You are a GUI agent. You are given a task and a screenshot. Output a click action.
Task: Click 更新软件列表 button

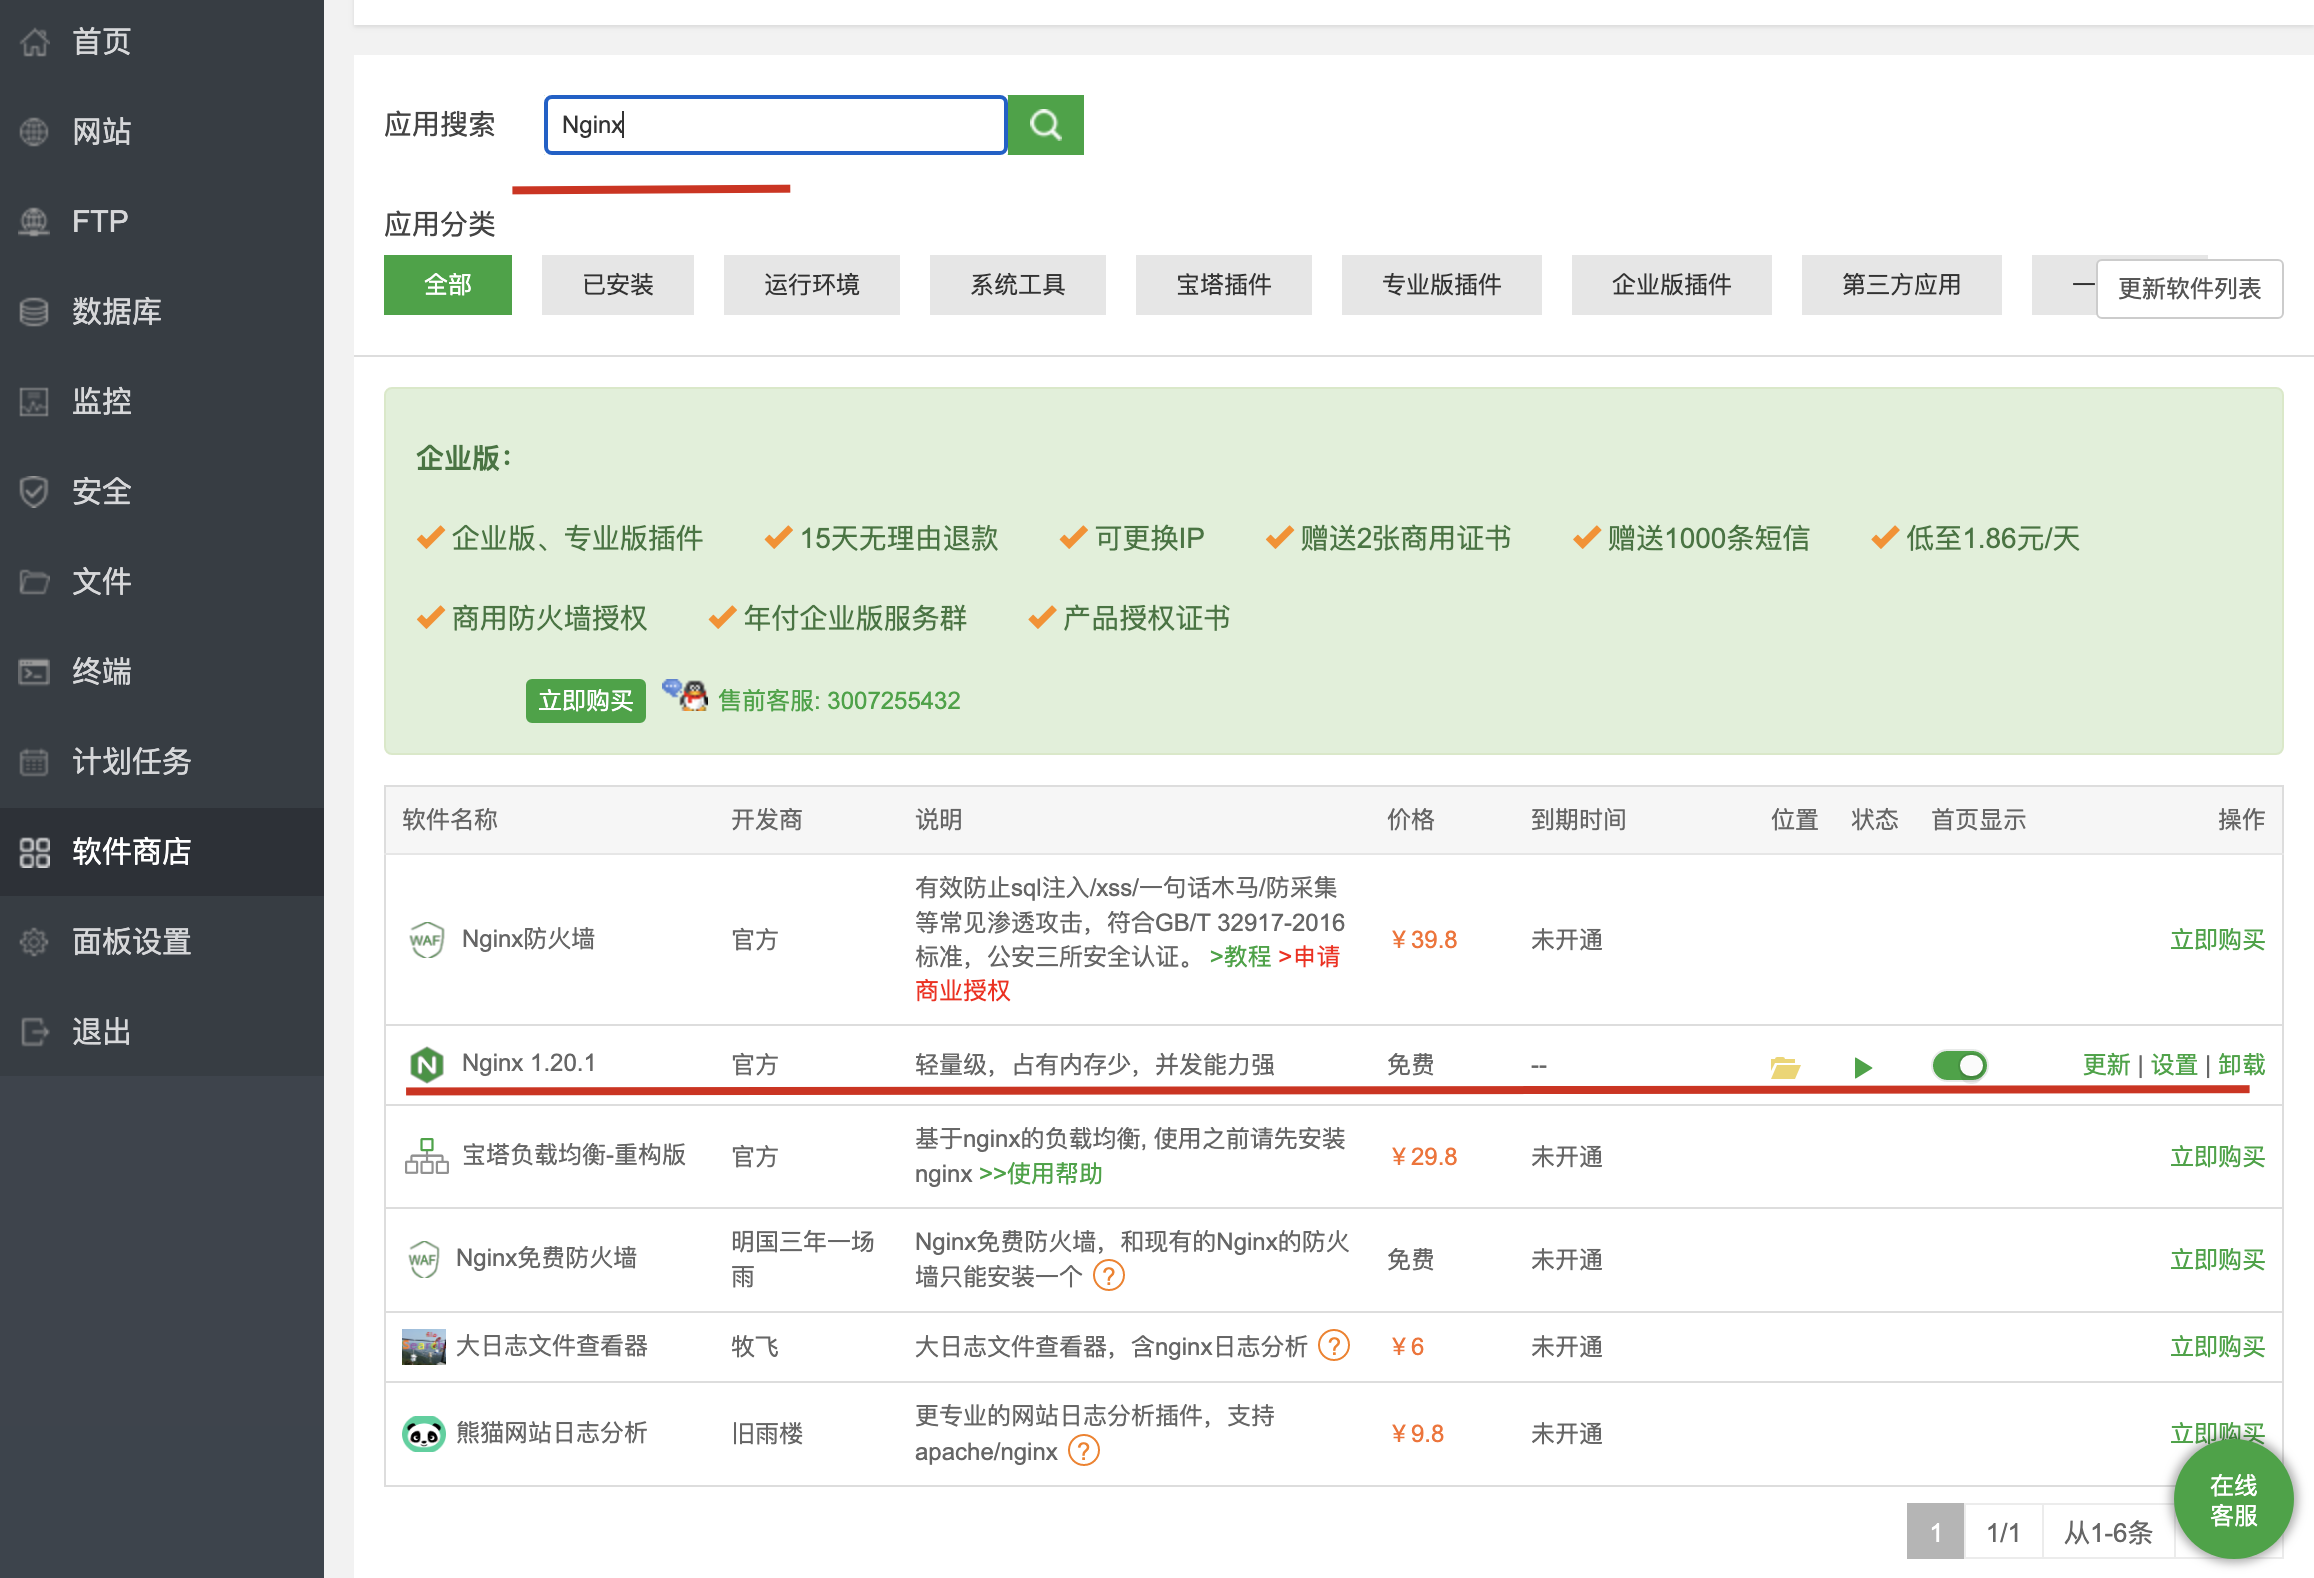[2188, 289]
